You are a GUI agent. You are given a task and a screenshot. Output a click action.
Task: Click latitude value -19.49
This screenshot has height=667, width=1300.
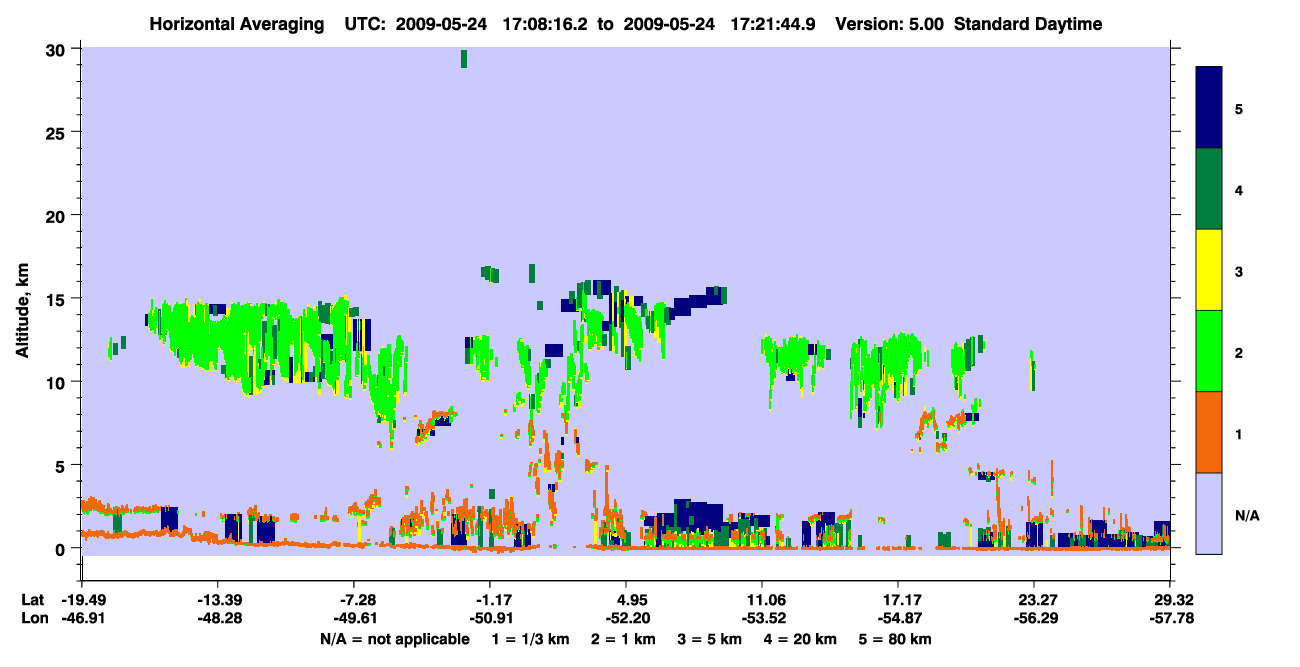coord(82,600)
